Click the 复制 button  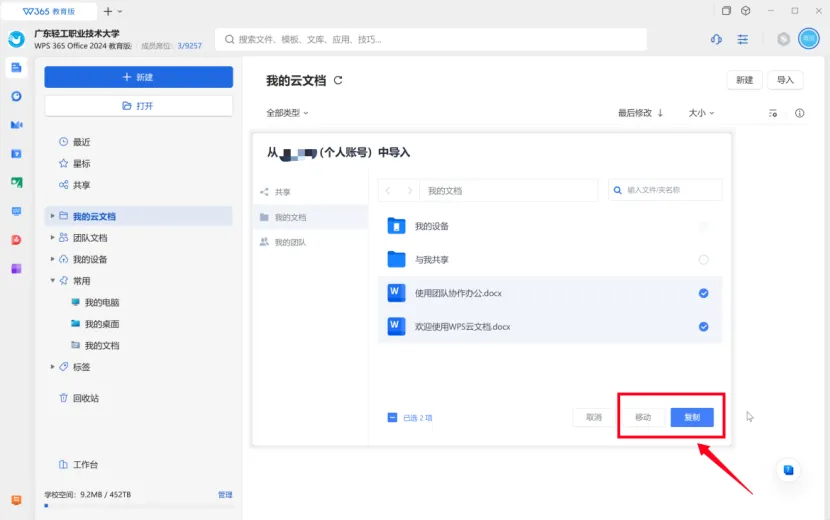point(692,417)
